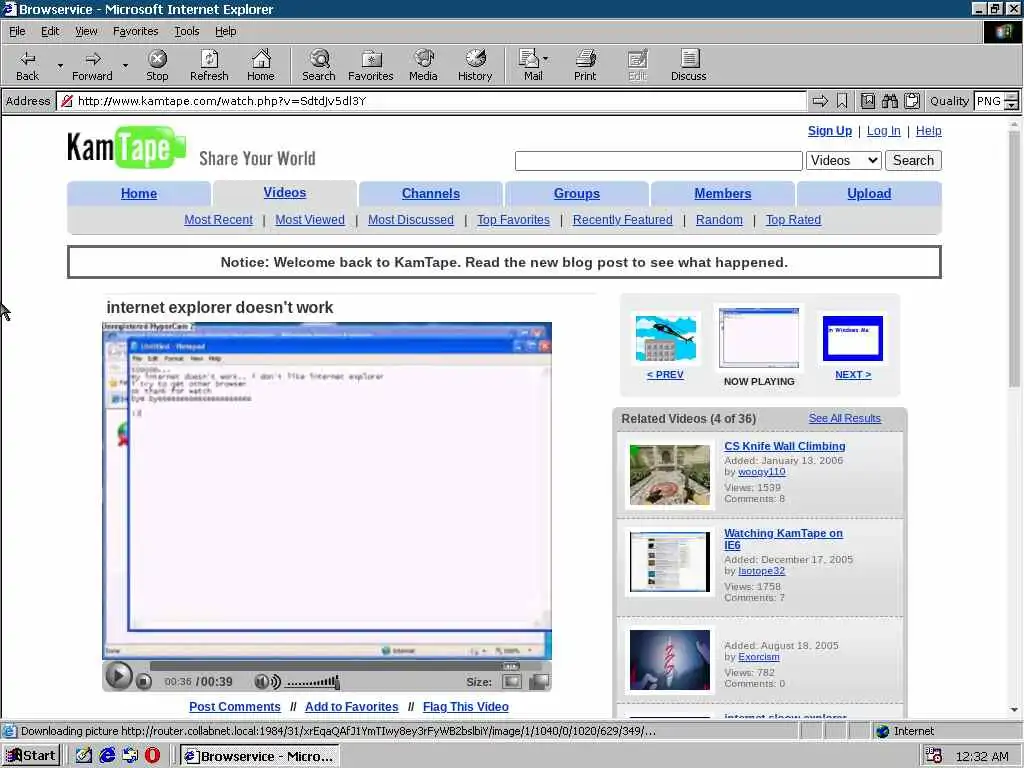Click the first quick launch notepad icon
Screen dimensions: 1024x768
click(84, 756)
